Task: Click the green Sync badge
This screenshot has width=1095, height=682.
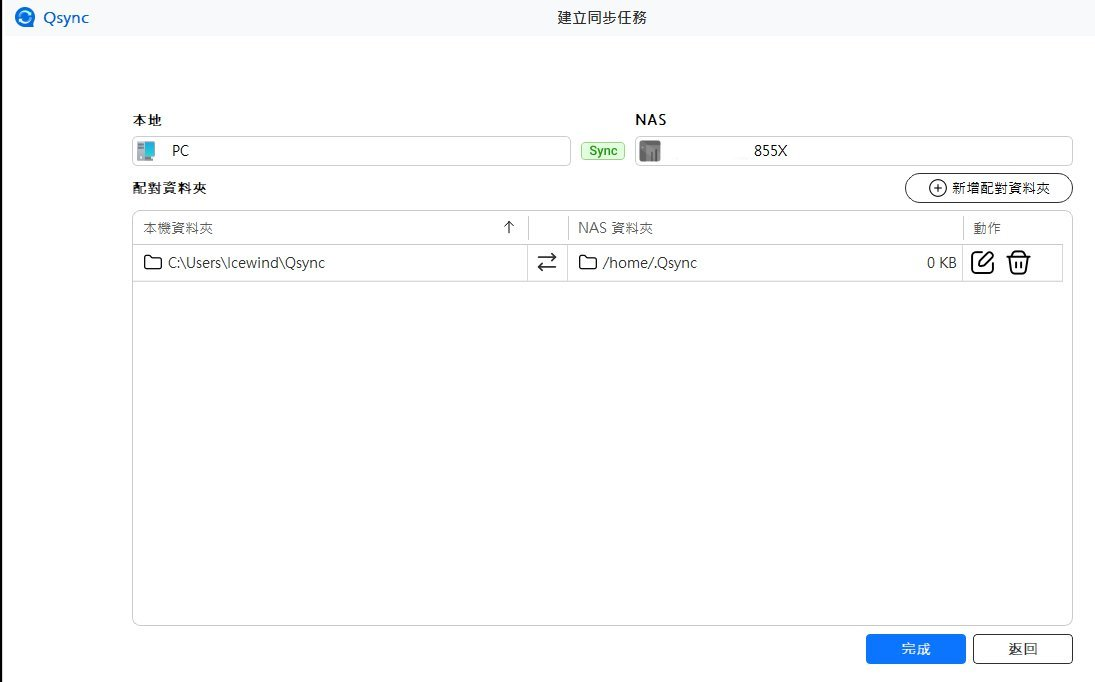Action: [x=603, y=151]
